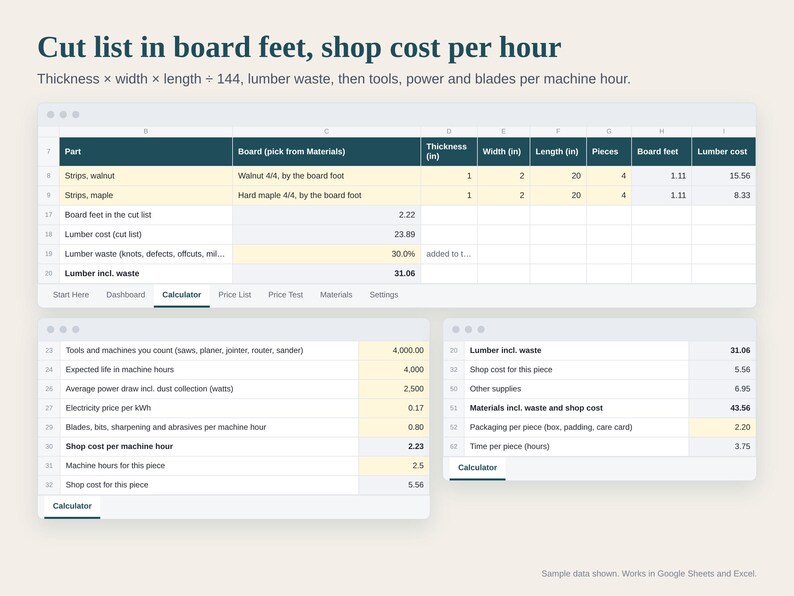
Task: Switch to the Settings tab
Action: (383, 295)
